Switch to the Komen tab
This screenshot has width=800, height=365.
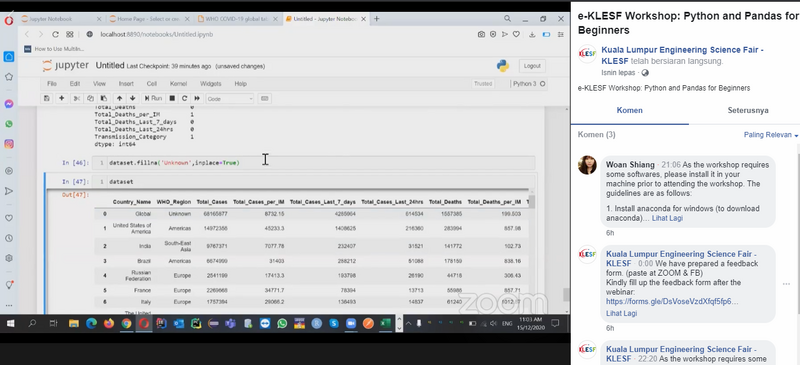630,110
